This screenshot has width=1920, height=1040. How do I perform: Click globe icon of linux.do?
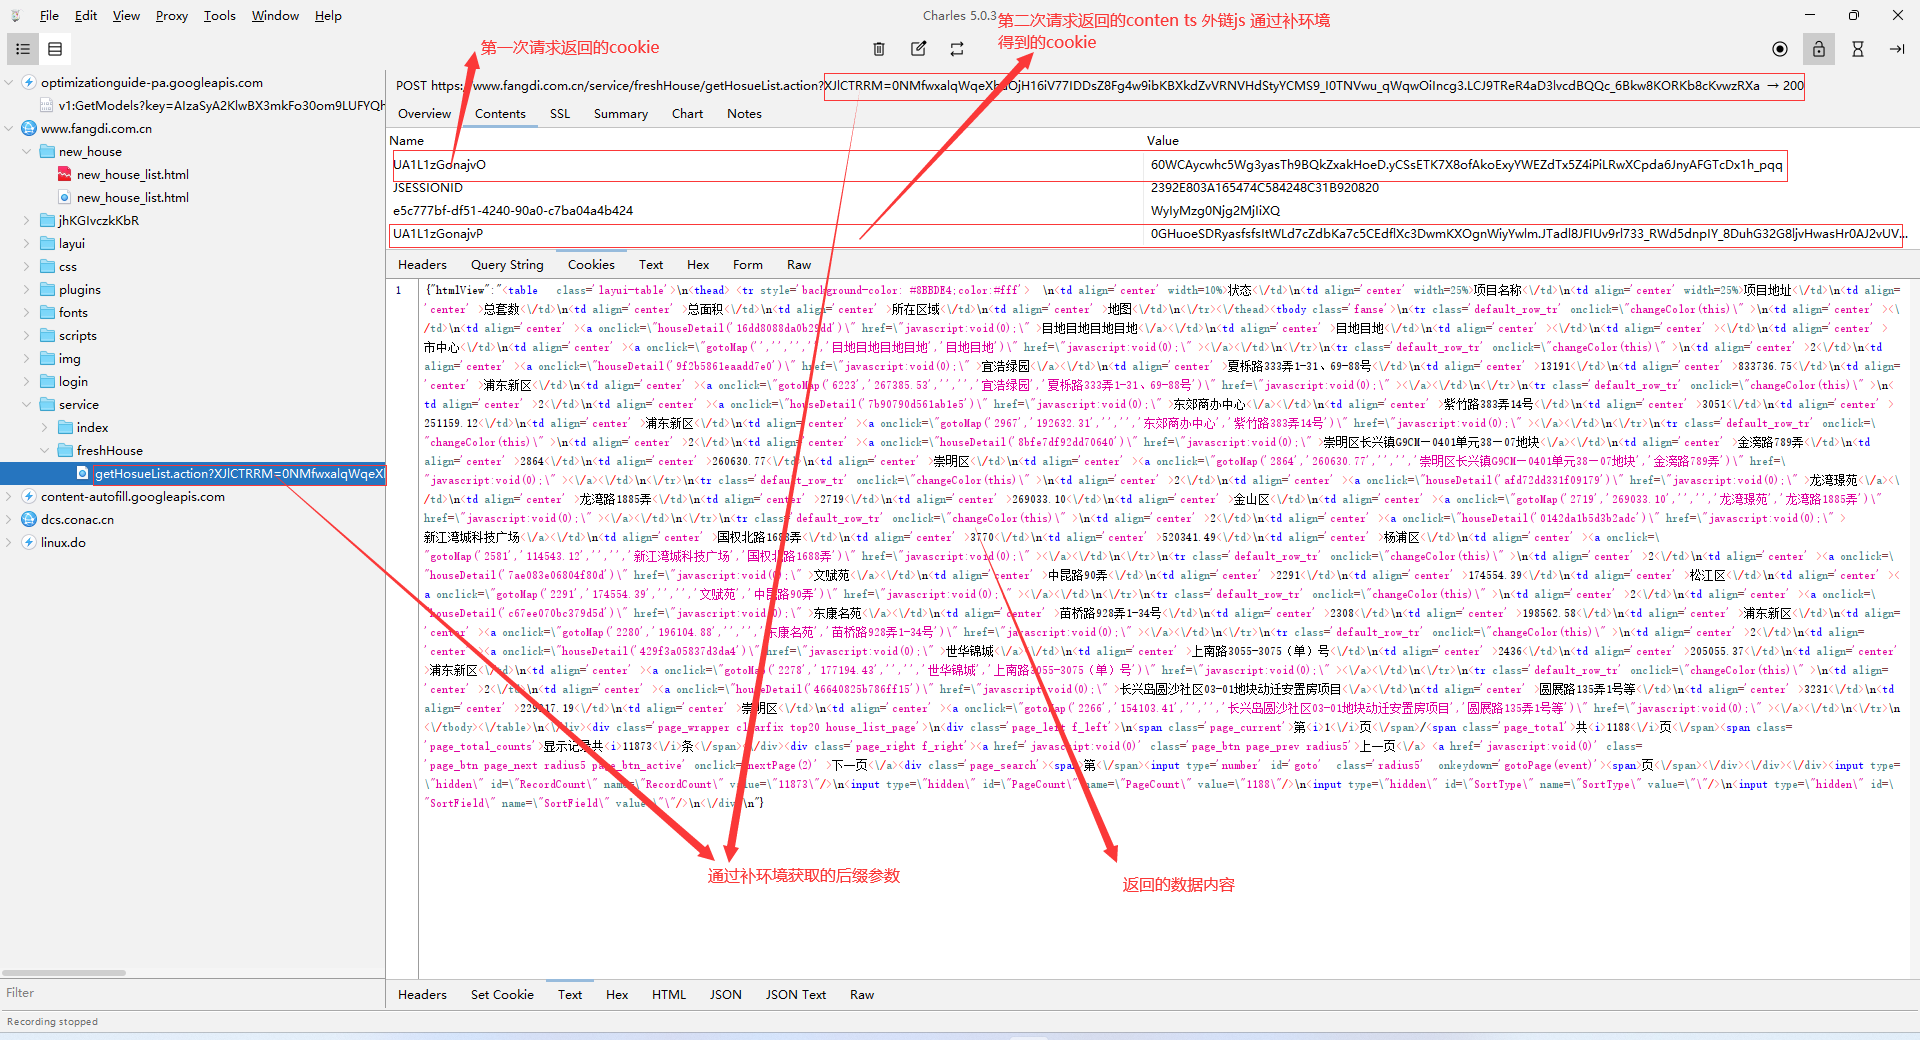coord(29,542)
